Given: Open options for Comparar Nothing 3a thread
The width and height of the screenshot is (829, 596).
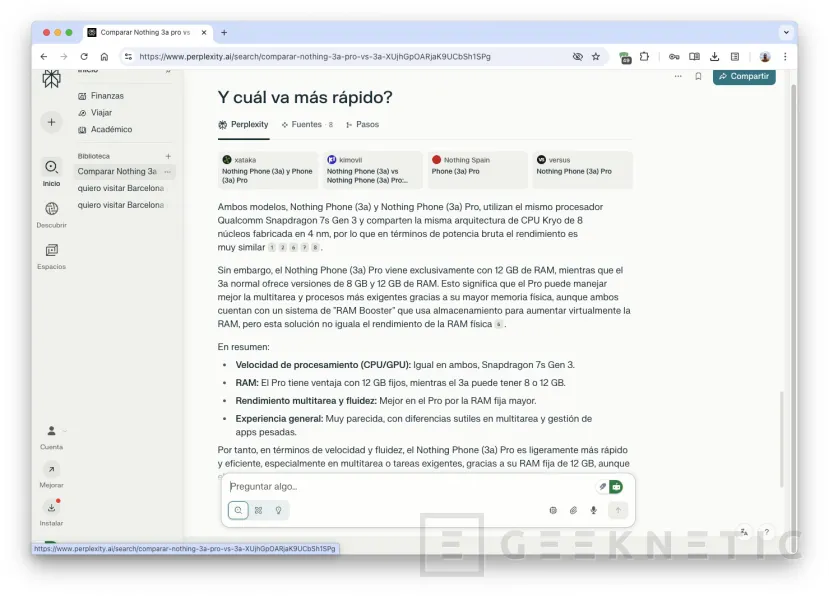Looking at the screenshot, I should [x=168, y=171].
